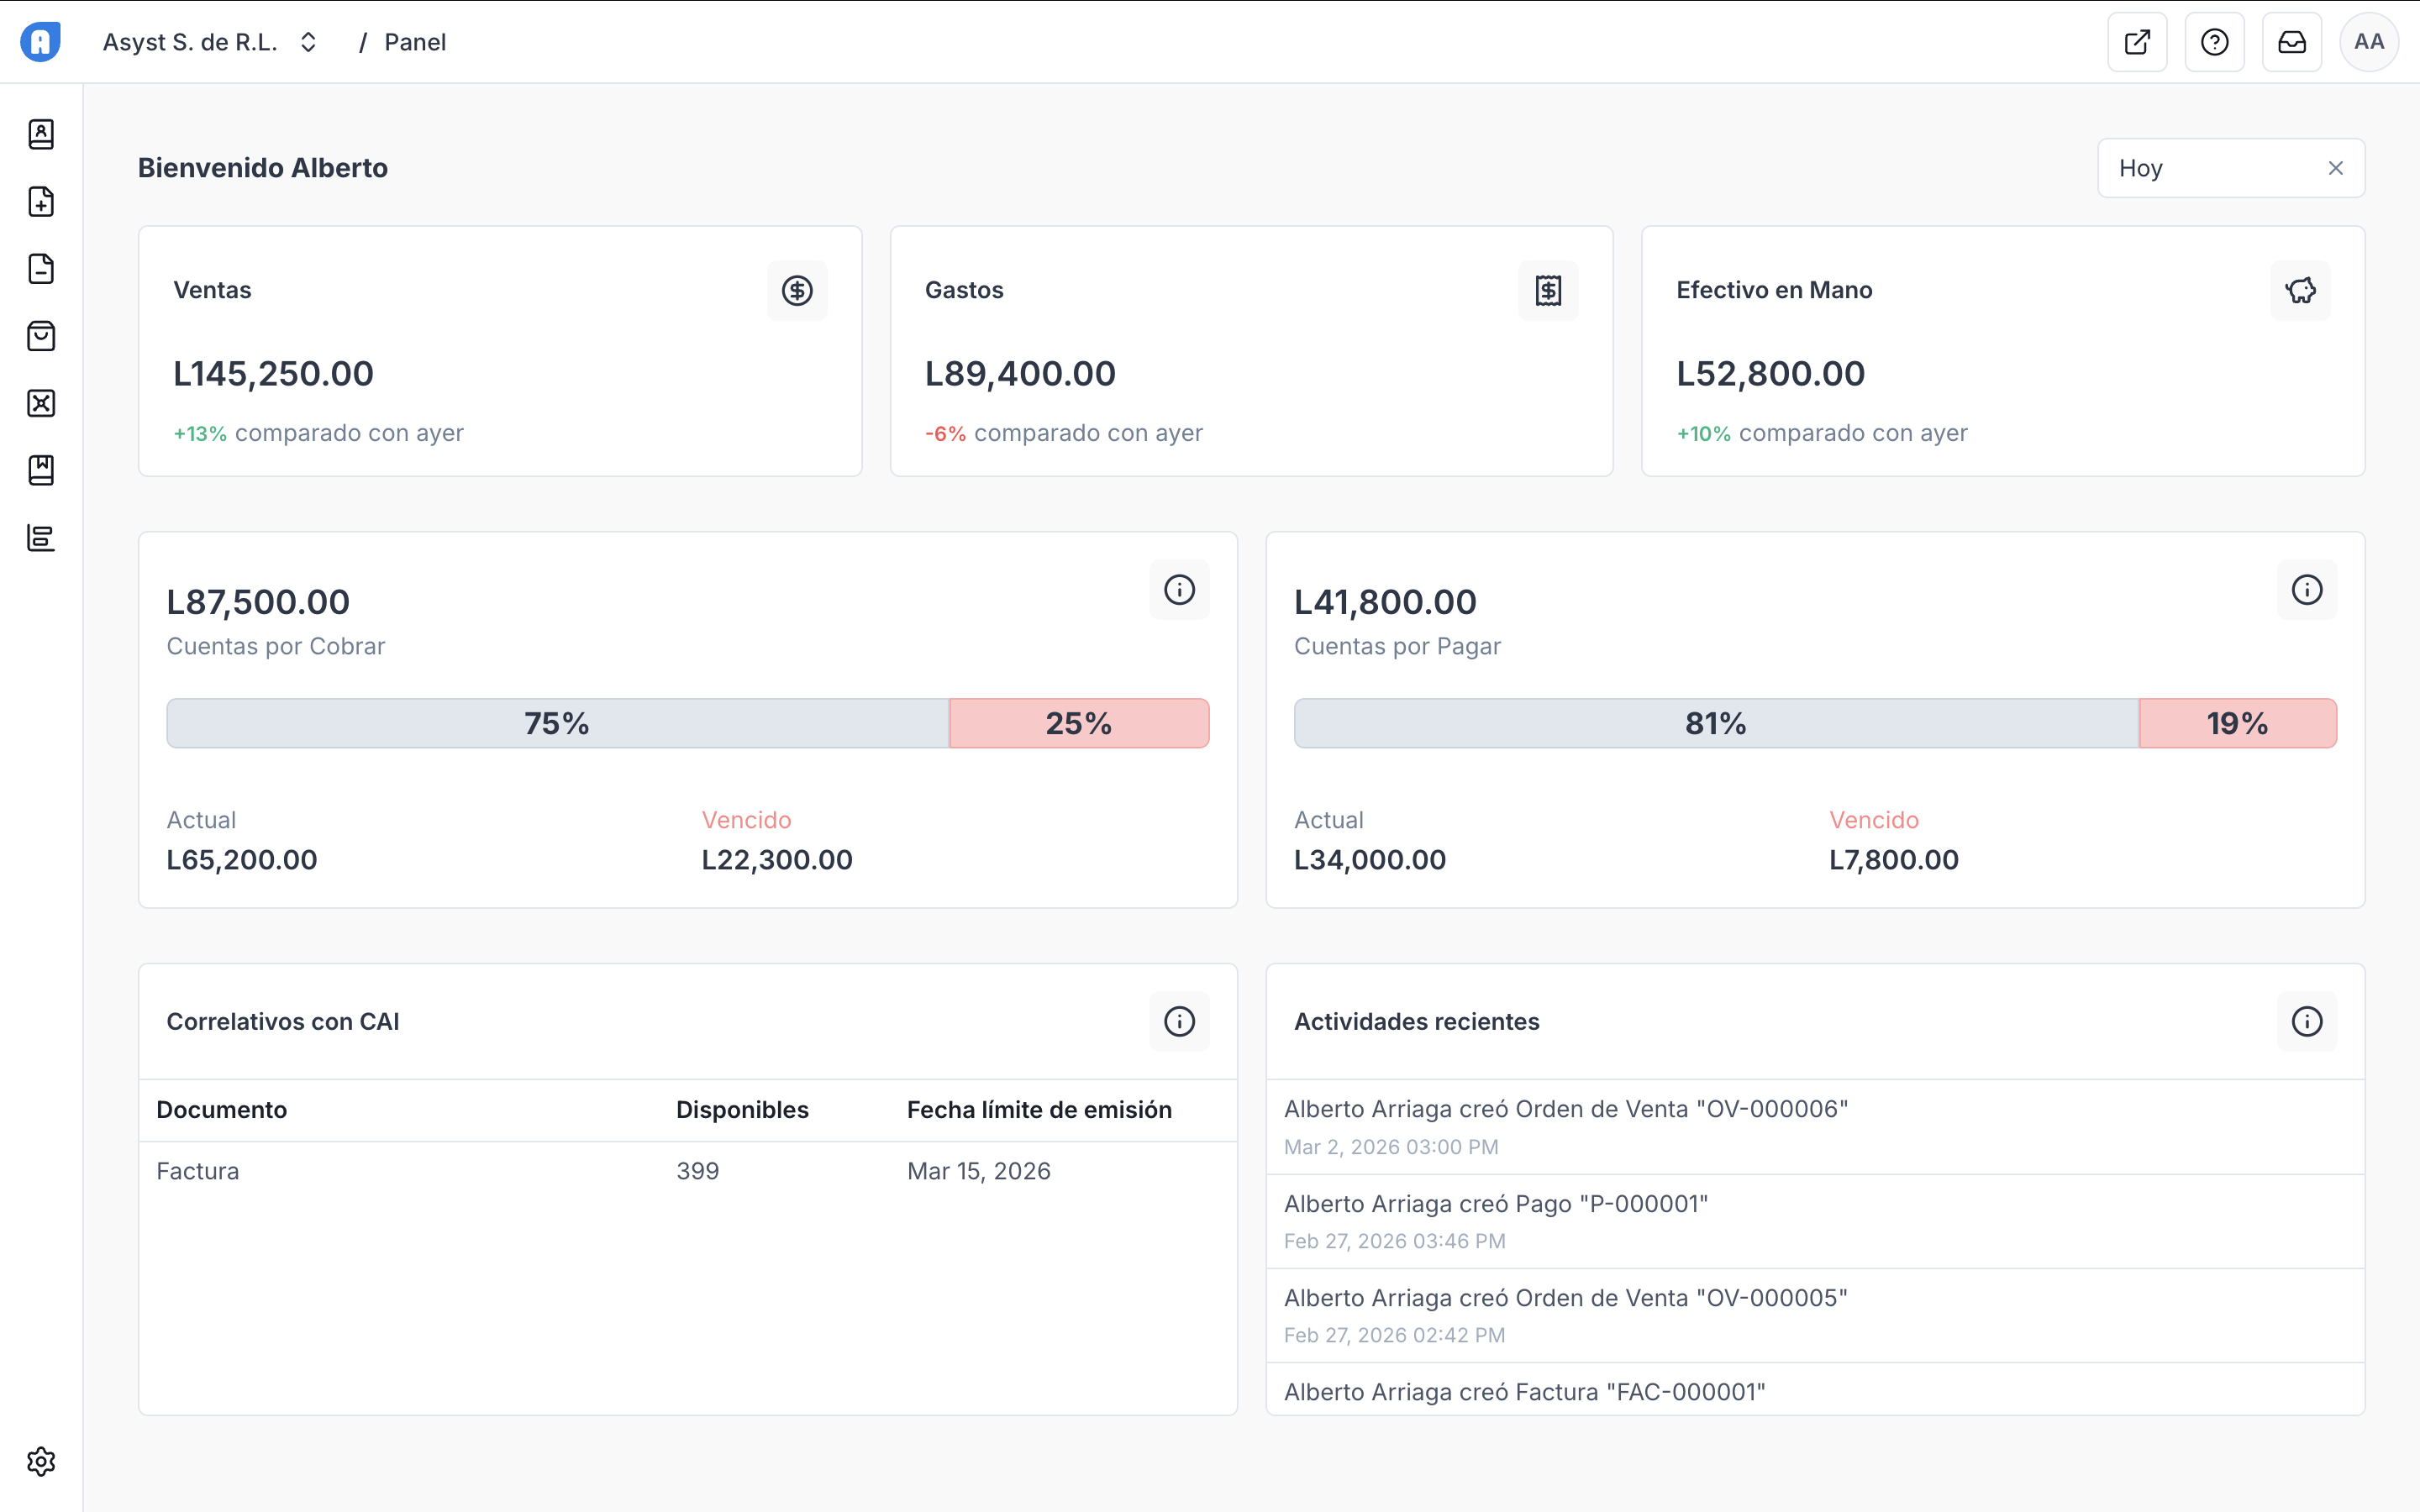Screen dimensions: 2420x1512
Task: Click the help question-mark icon
Action: [2215, 41]
